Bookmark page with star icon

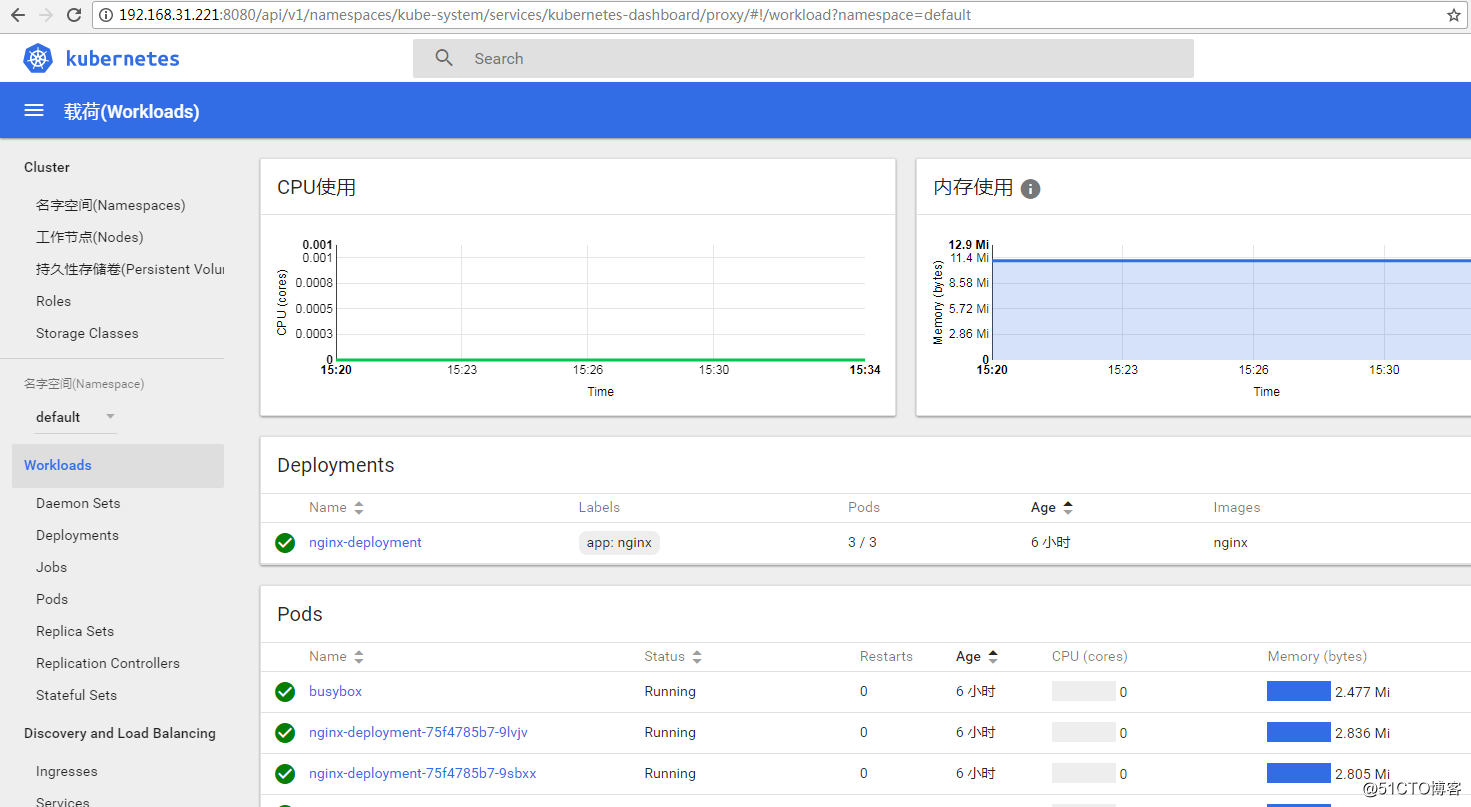1454,15
